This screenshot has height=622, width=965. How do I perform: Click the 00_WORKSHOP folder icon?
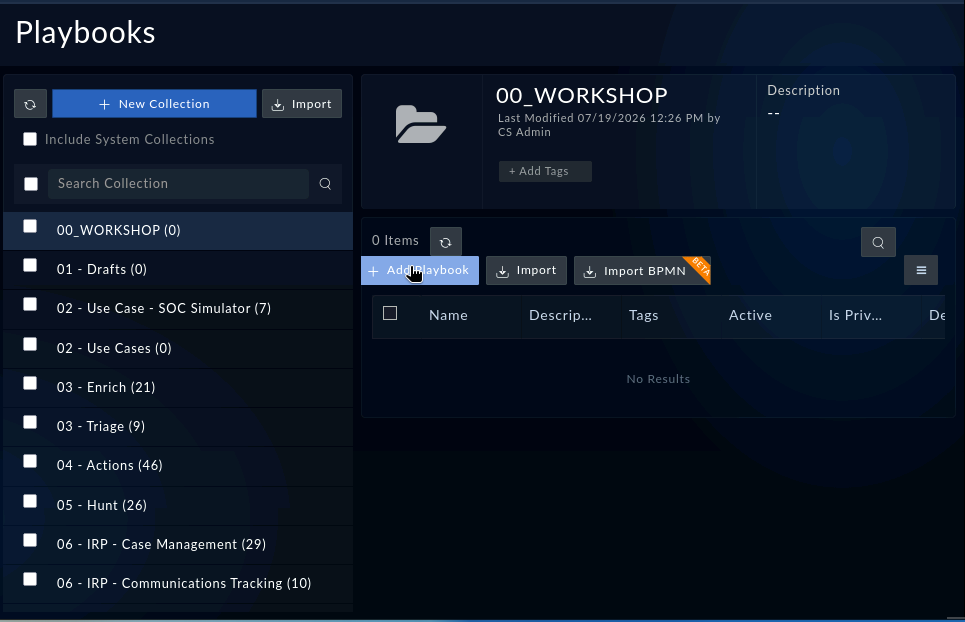coord(420,124)
